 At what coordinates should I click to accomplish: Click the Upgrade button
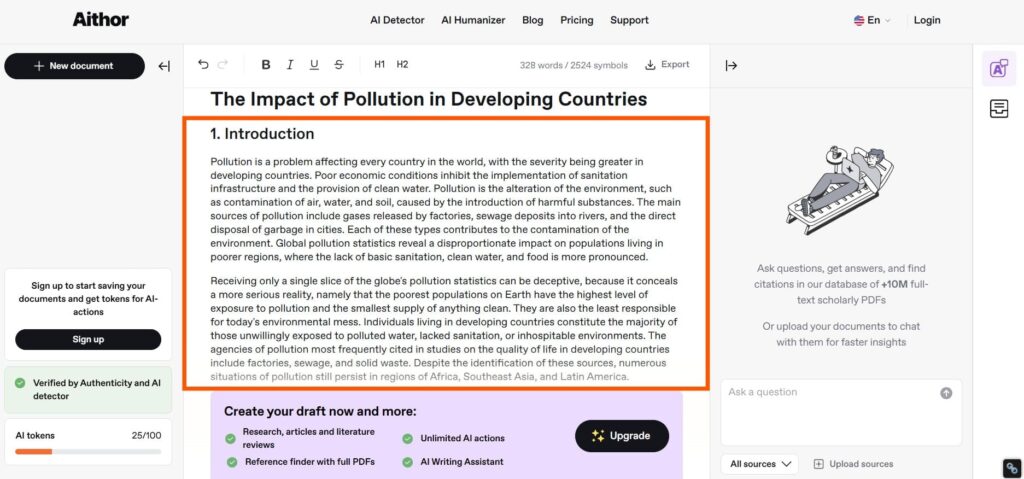click(622, 436)
